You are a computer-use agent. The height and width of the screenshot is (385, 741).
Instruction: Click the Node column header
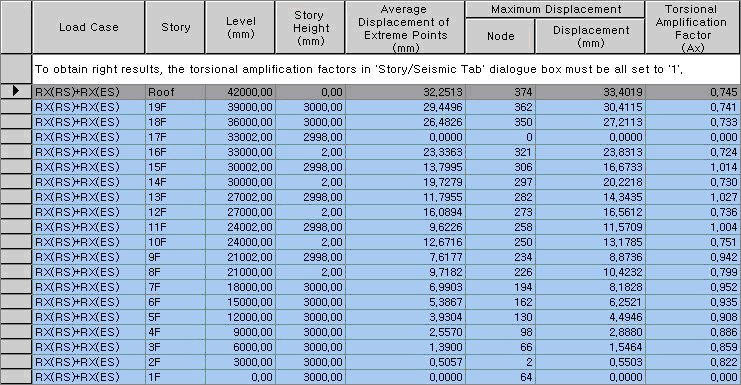tap(500, 36)
